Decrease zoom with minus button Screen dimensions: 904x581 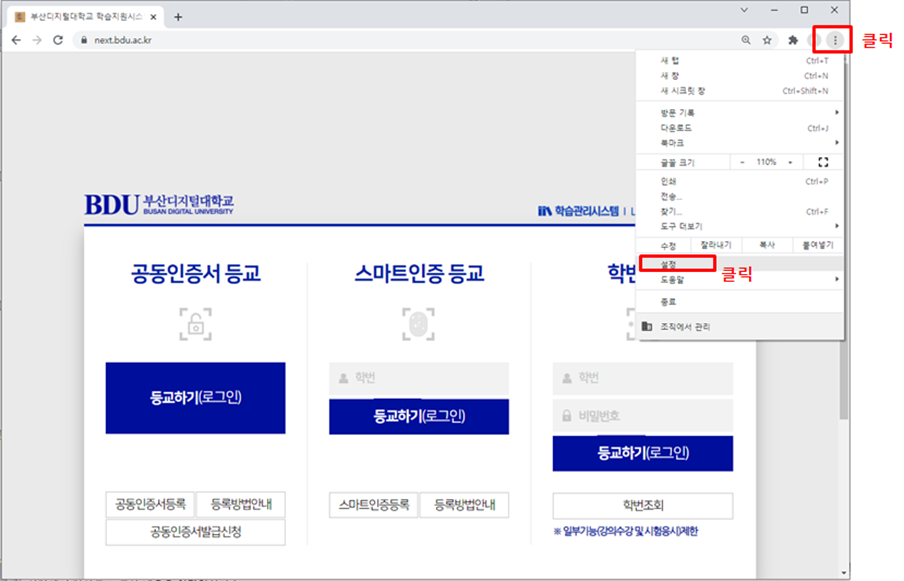742,162
